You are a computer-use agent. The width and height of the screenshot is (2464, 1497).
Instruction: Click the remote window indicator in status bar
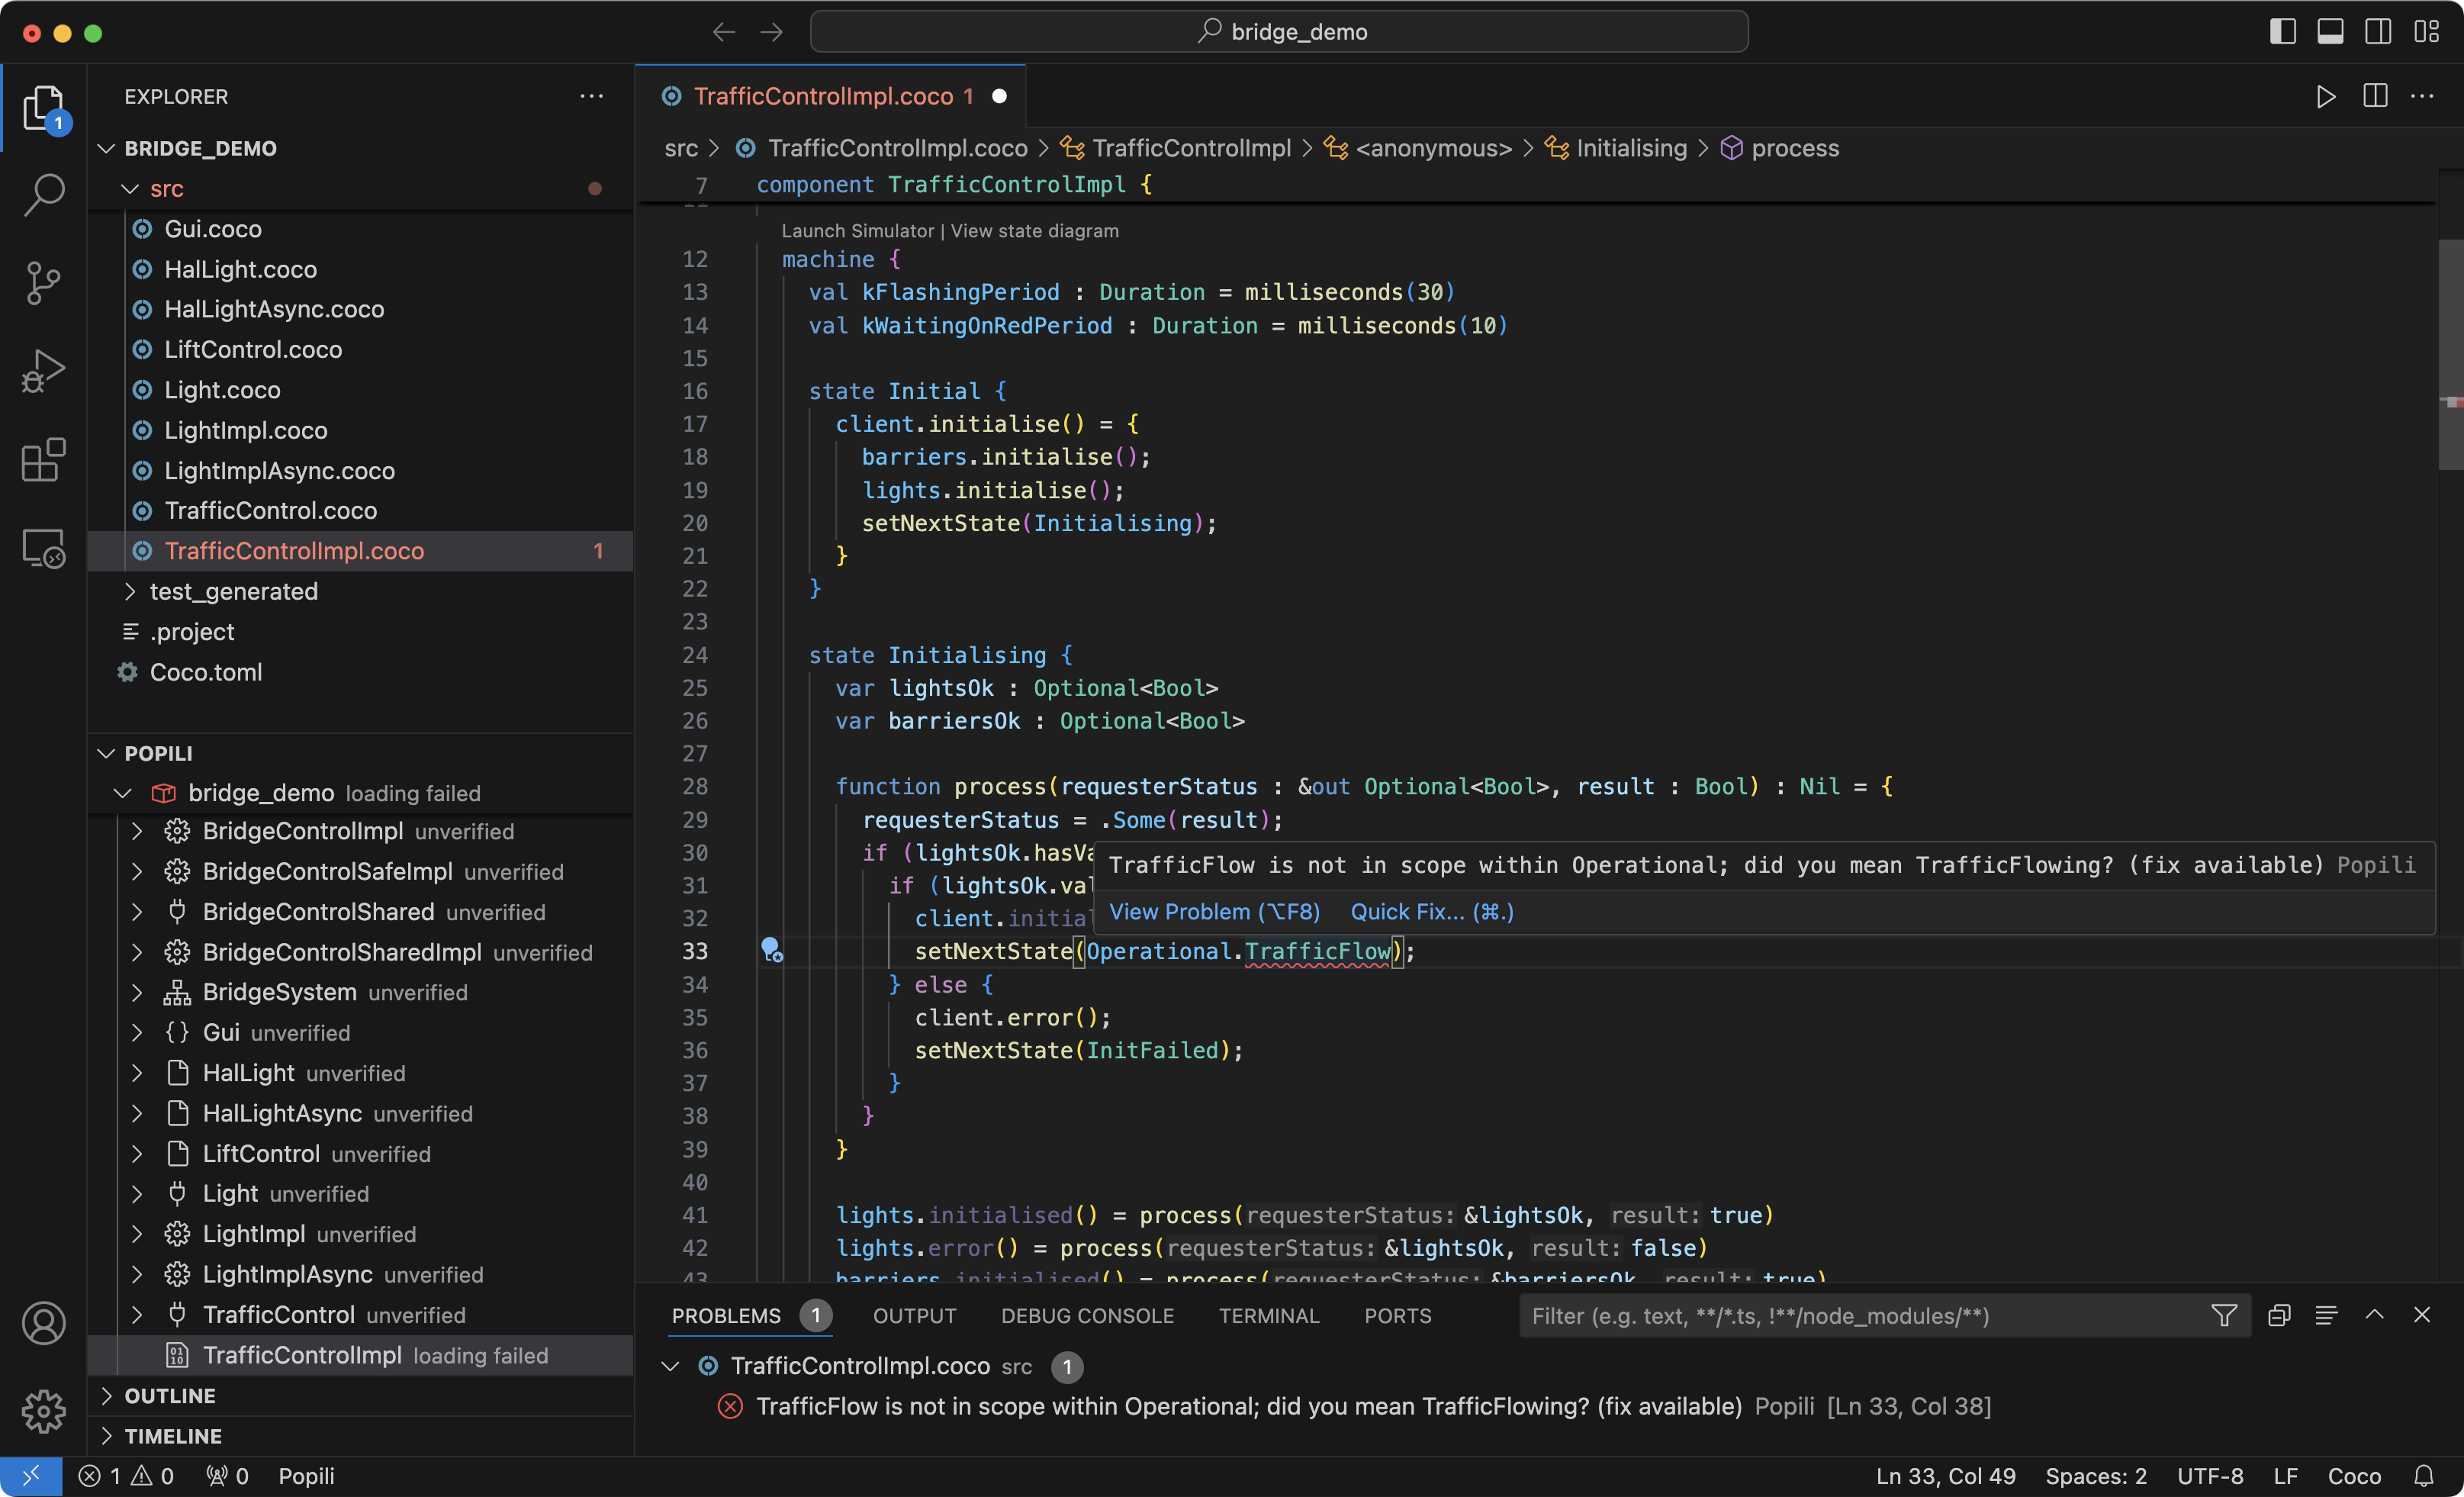(x=31, y=1476)
